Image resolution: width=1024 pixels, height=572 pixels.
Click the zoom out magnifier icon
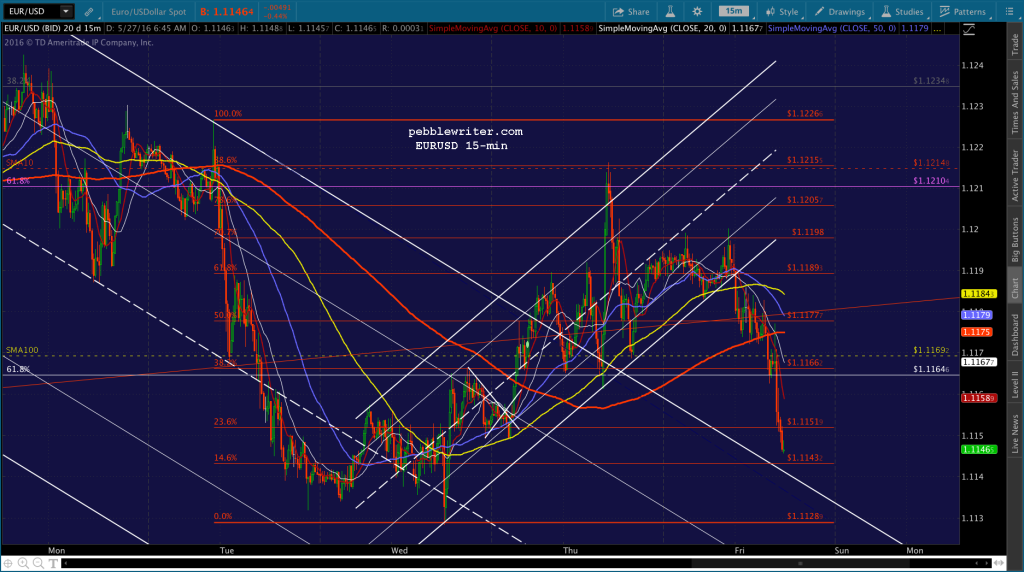(38, 563)
